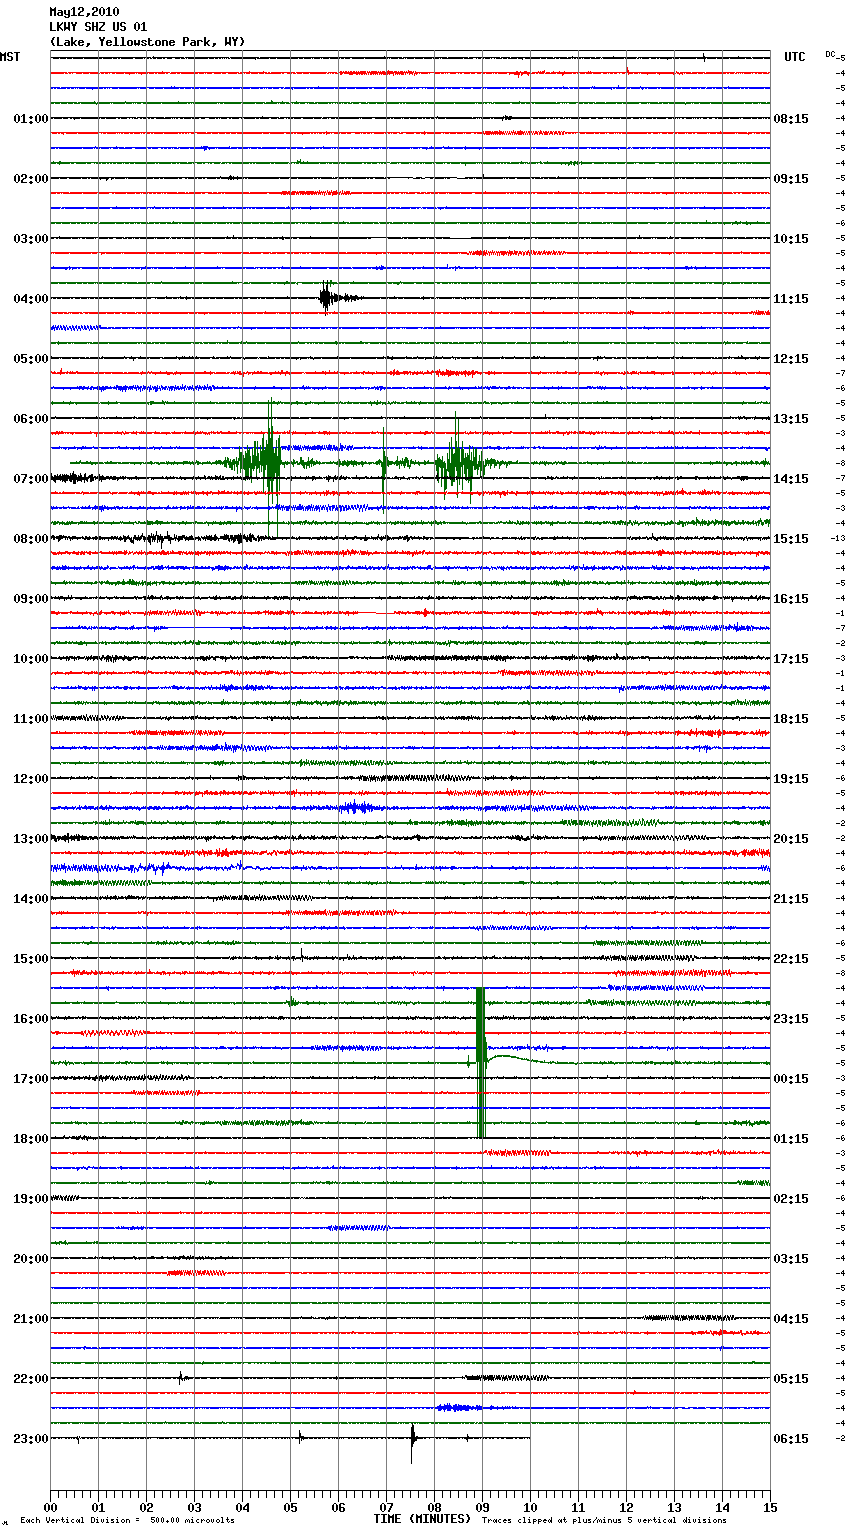Select the 09:00 MST row label
850x1534 pixels.
[31, 599]
